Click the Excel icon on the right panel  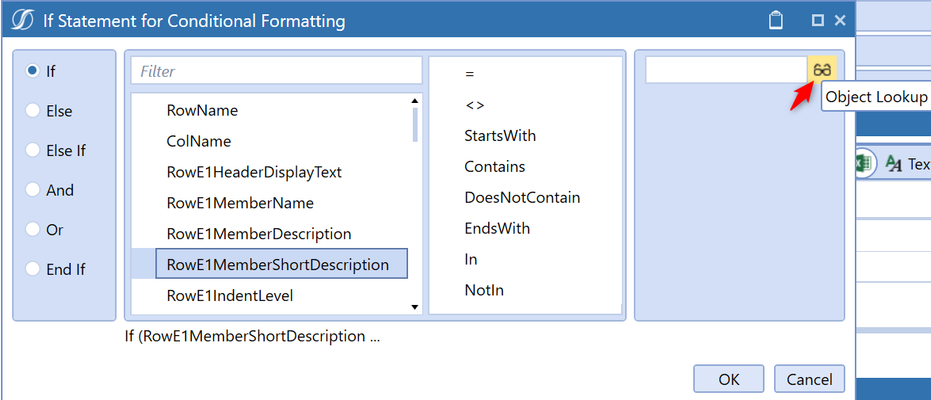point(864,163)
